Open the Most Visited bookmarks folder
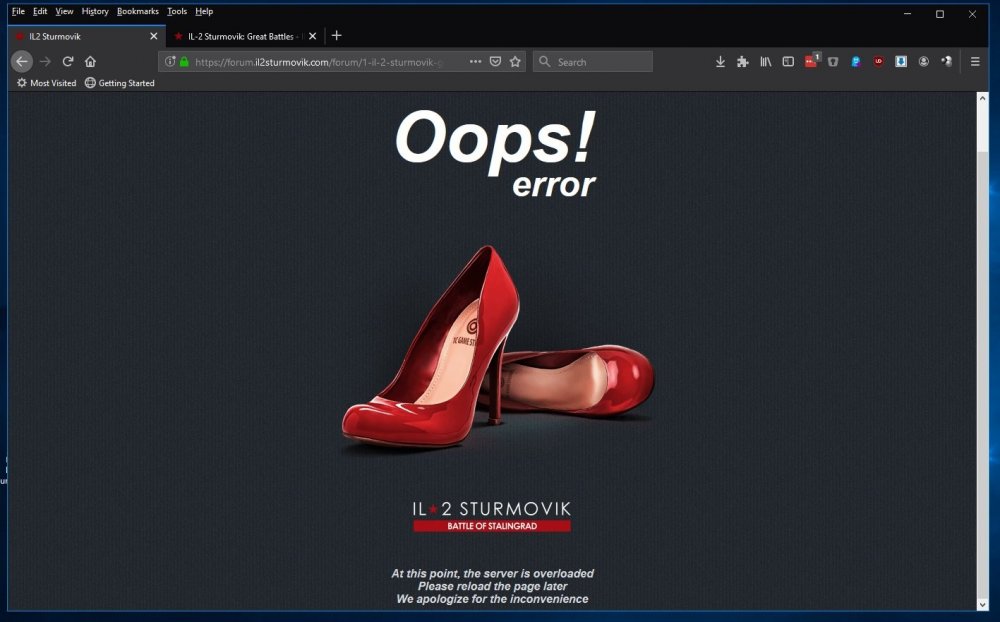 tap(46, 83)
